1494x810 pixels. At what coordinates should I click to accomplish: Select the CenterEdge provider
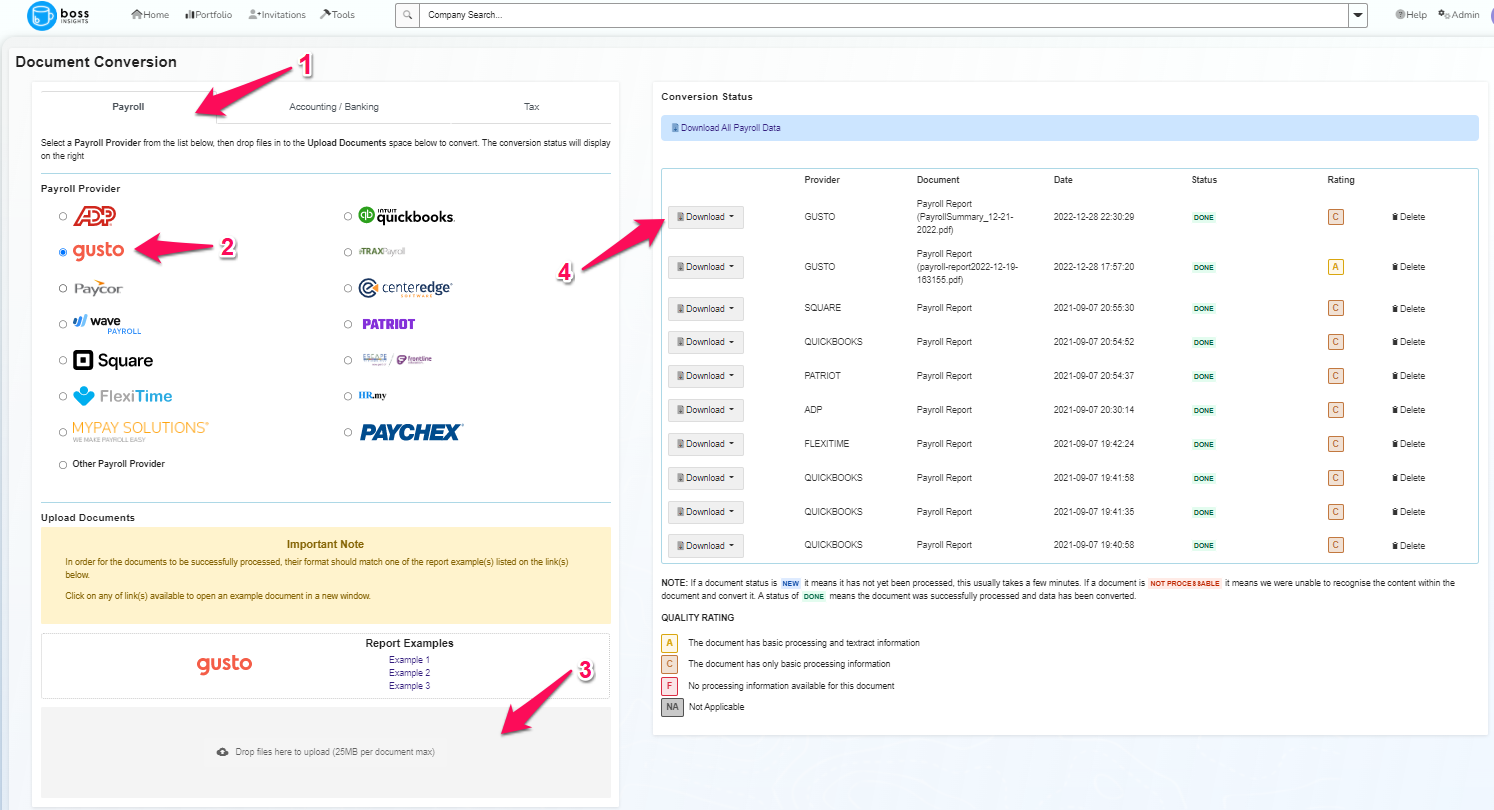click(x=348, y=289)
